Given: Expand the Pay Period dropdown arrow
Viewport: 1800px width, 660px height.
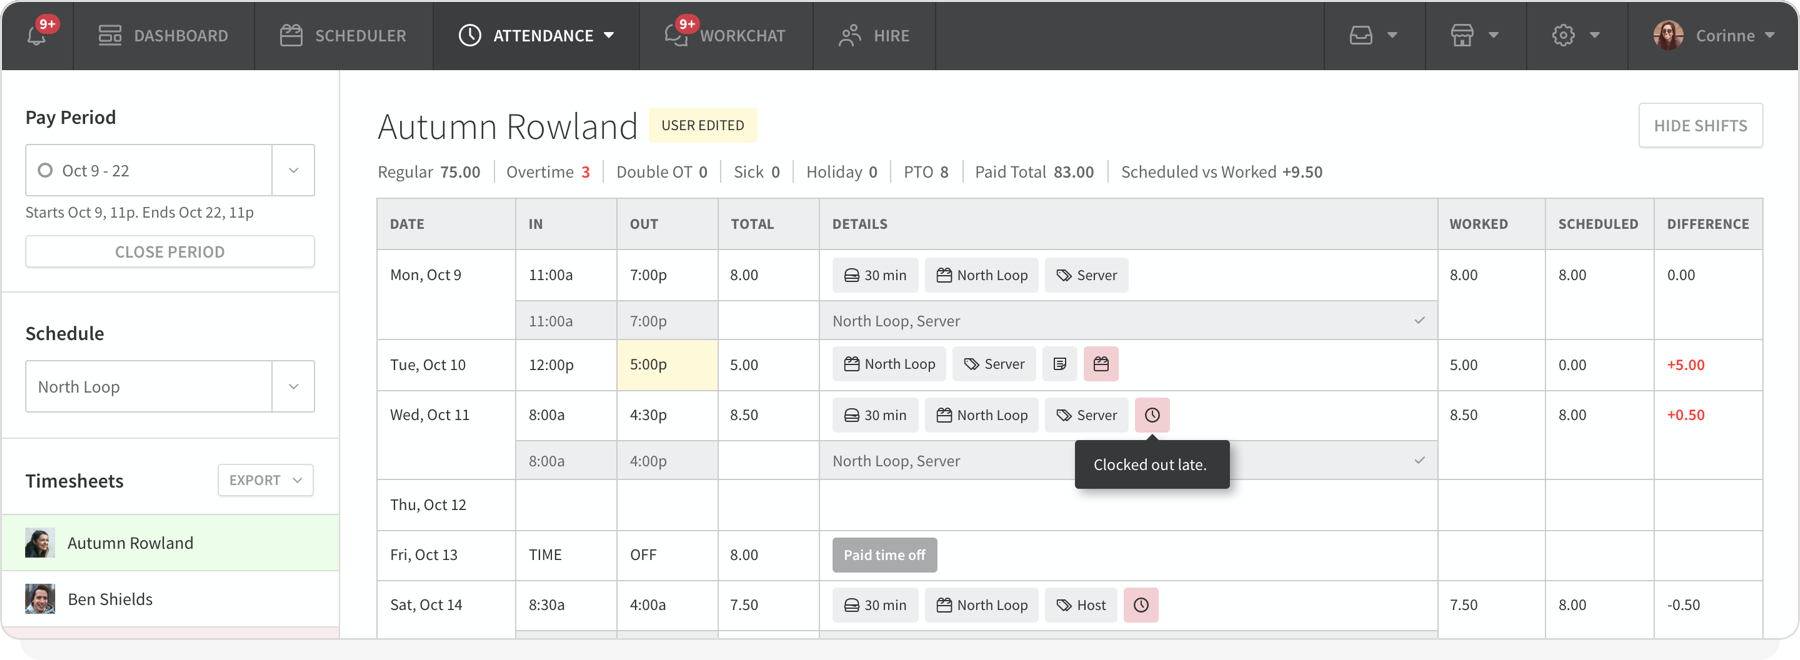Looking at the screenshot, I should (293, 171).
